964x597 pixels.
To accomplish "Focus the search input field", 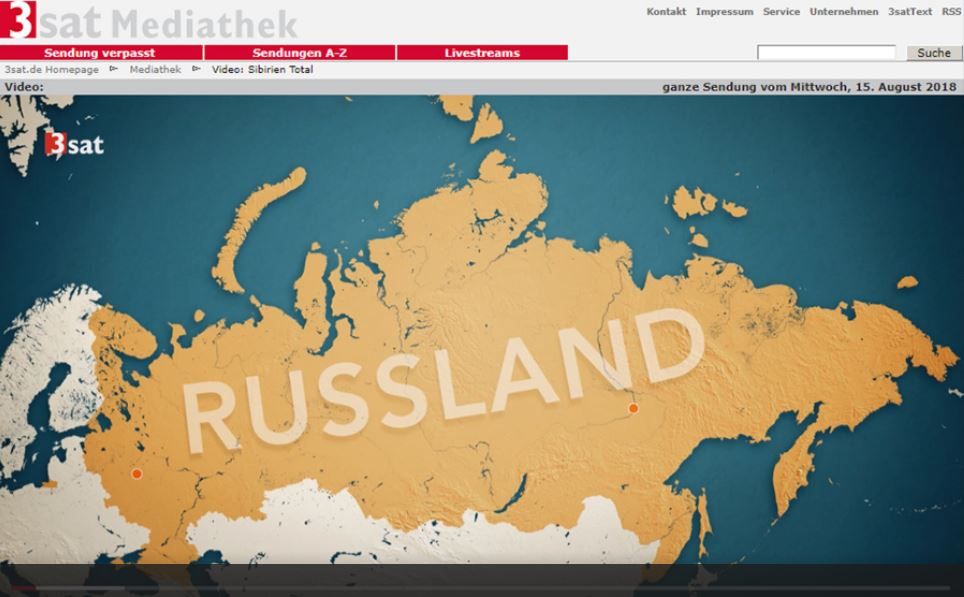I will coord(826,53).
